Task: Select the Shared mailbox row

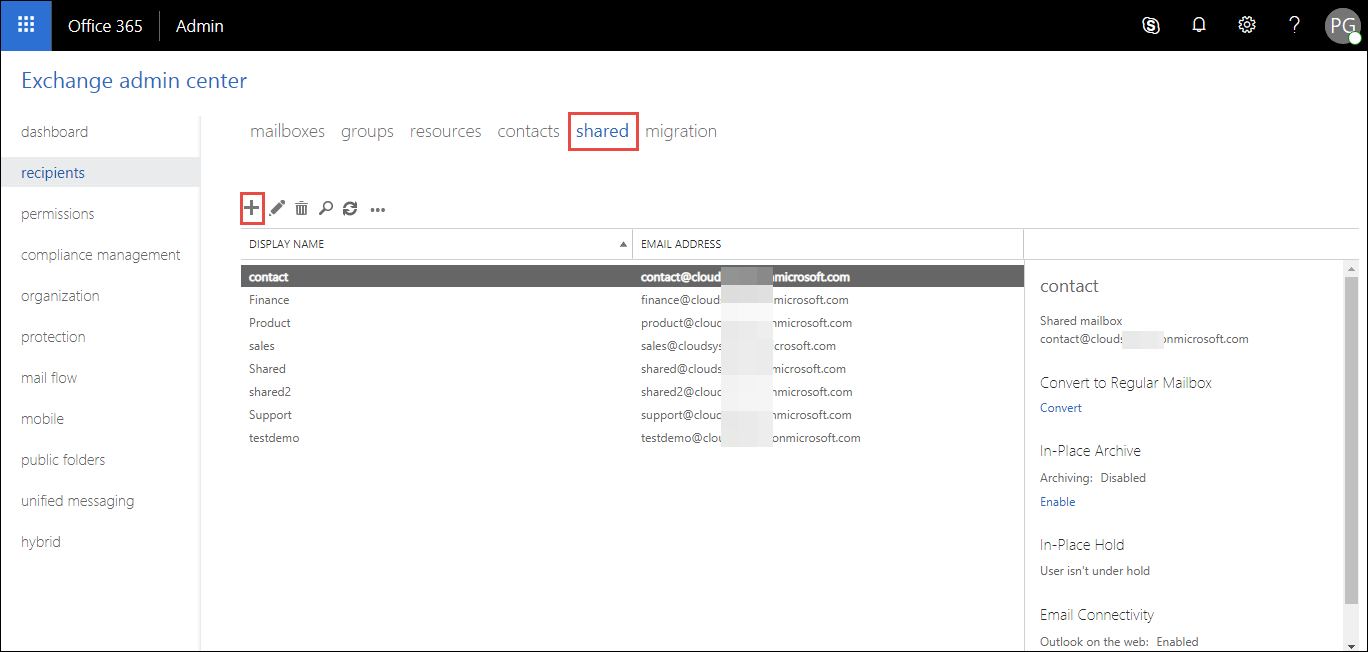Action: [x=632, y=369]
